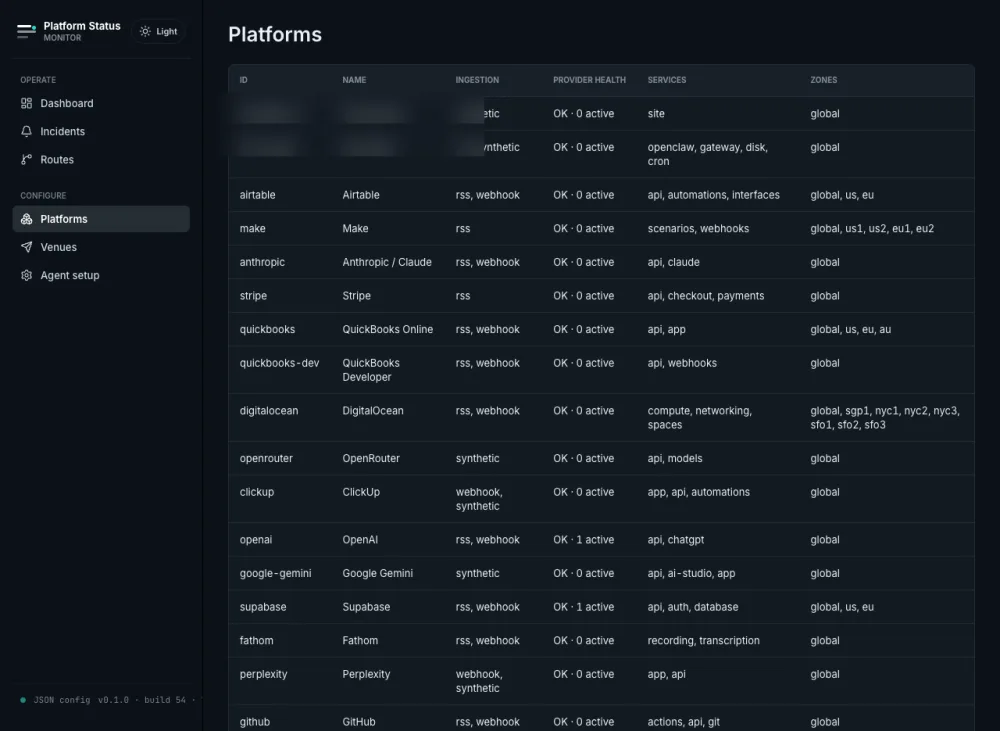Click the sun icon in Light toggle
The image size is (1000, 731).
tap(145, 31)
